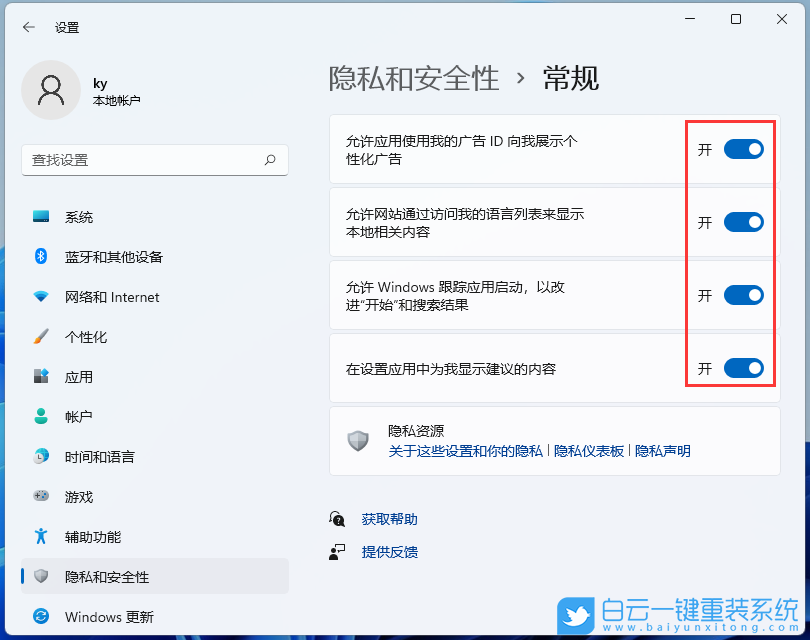Click the ky local account profile avatar

click(x=51, y=90)
